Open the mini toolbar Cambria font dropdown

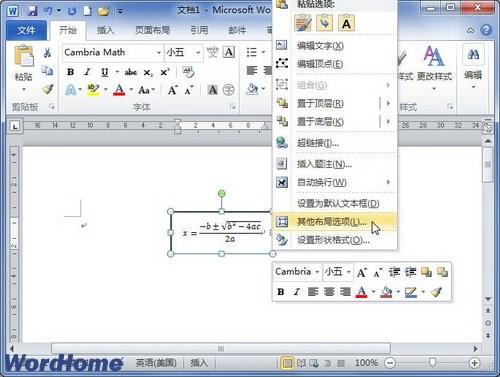(317, 272)
